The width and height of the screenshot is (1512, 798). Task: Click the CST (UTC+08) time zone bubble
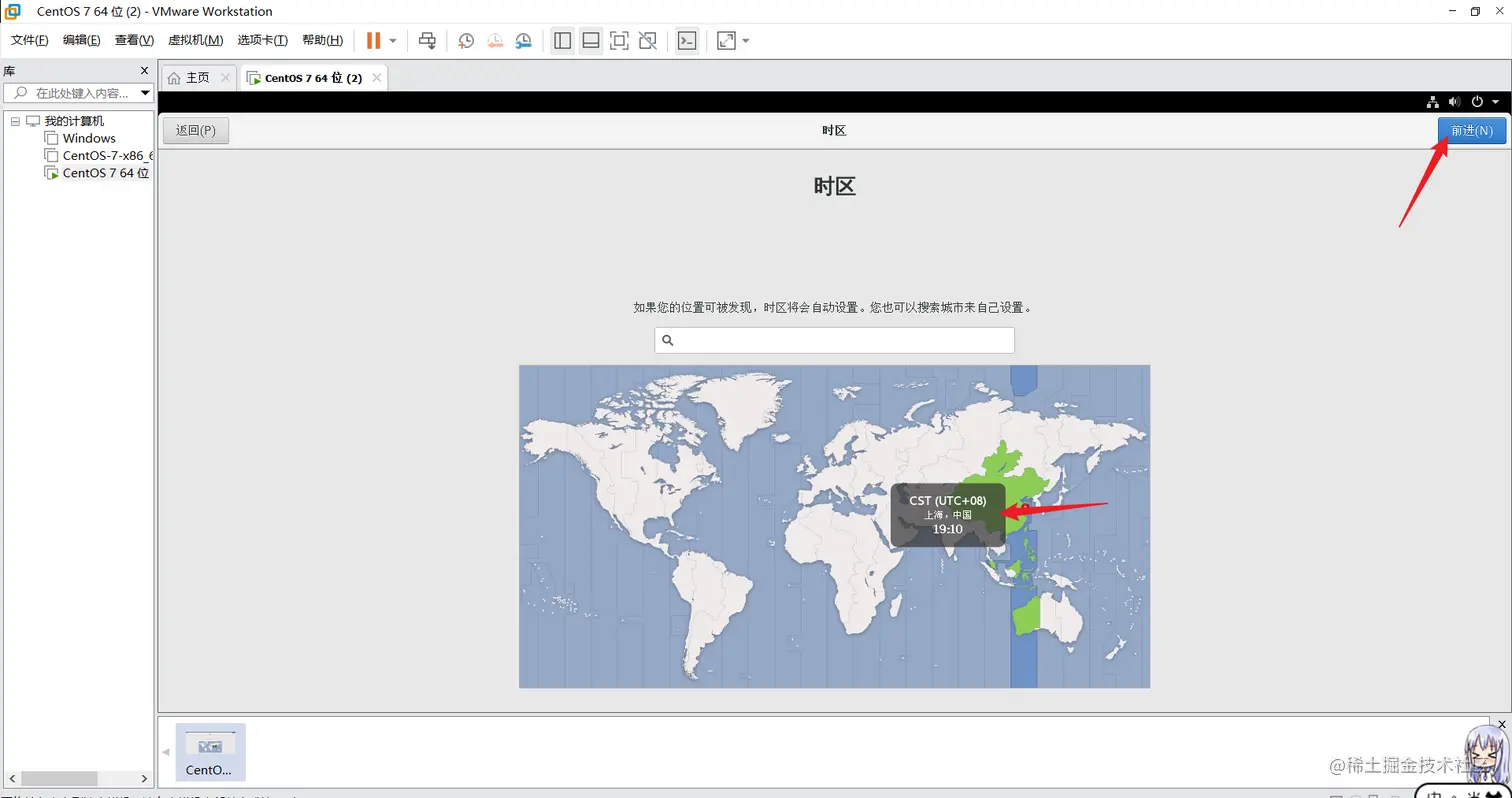948,515
